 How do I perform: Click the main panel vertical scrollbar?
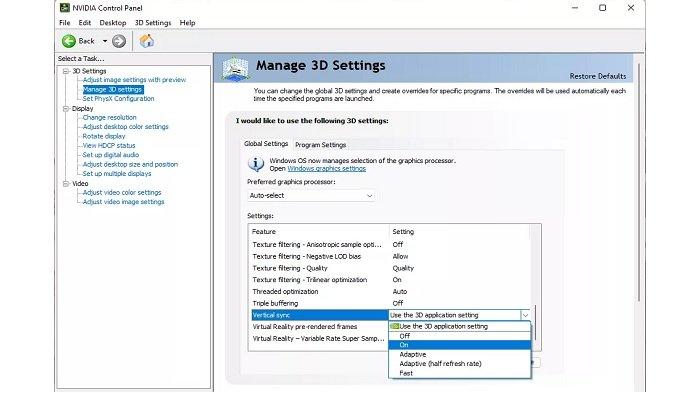pyautogui.click(x=639, y=183)
